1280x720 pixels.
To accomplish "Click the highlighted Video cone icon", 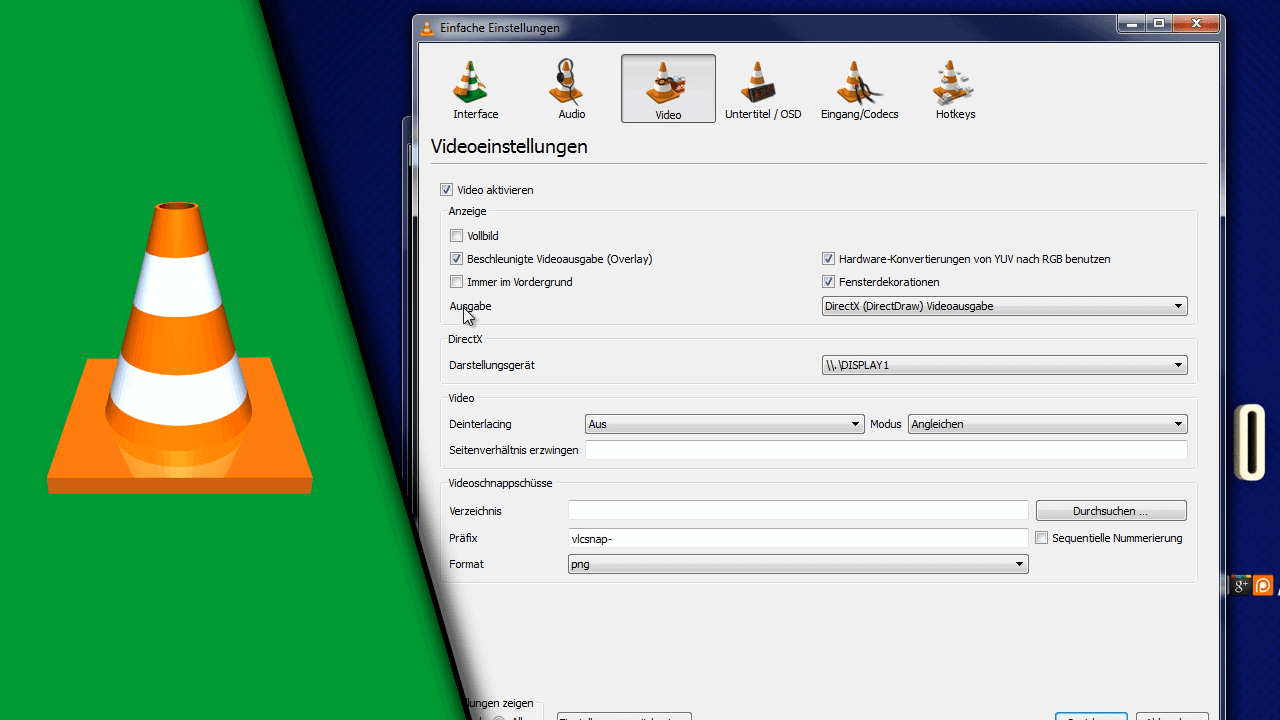I will pos(667,88).
